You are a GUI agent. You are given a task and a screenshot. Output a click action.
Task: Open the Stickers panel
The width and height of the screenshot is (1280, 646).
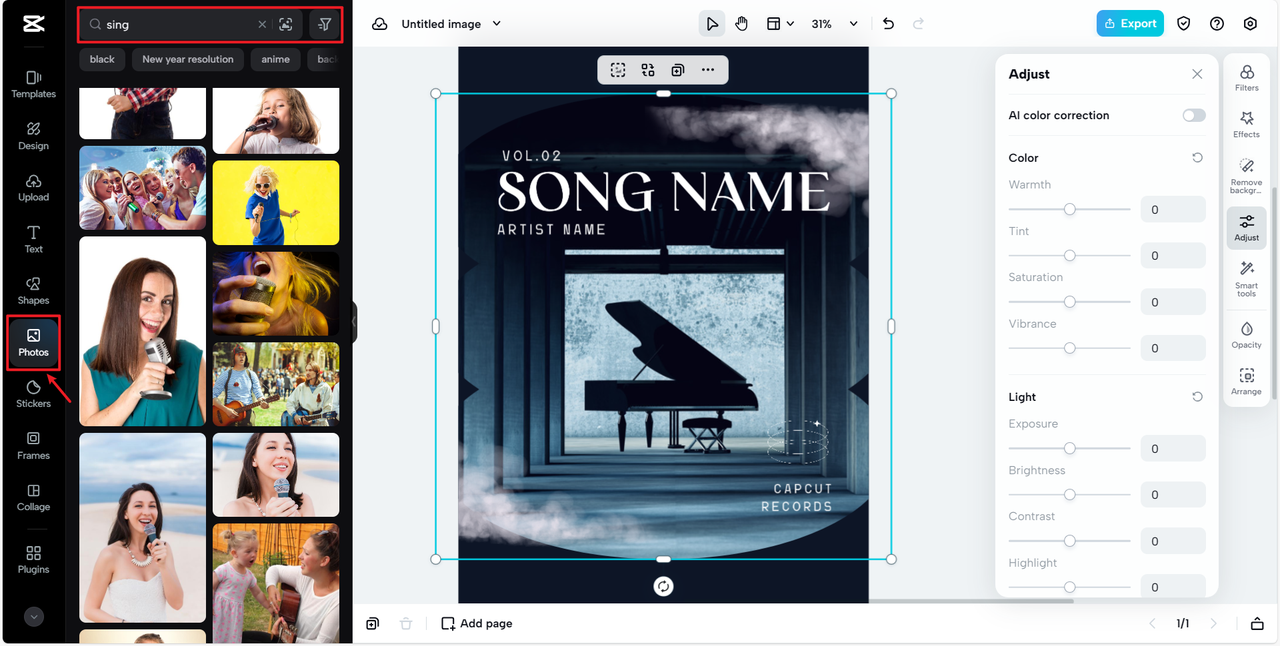33,394
